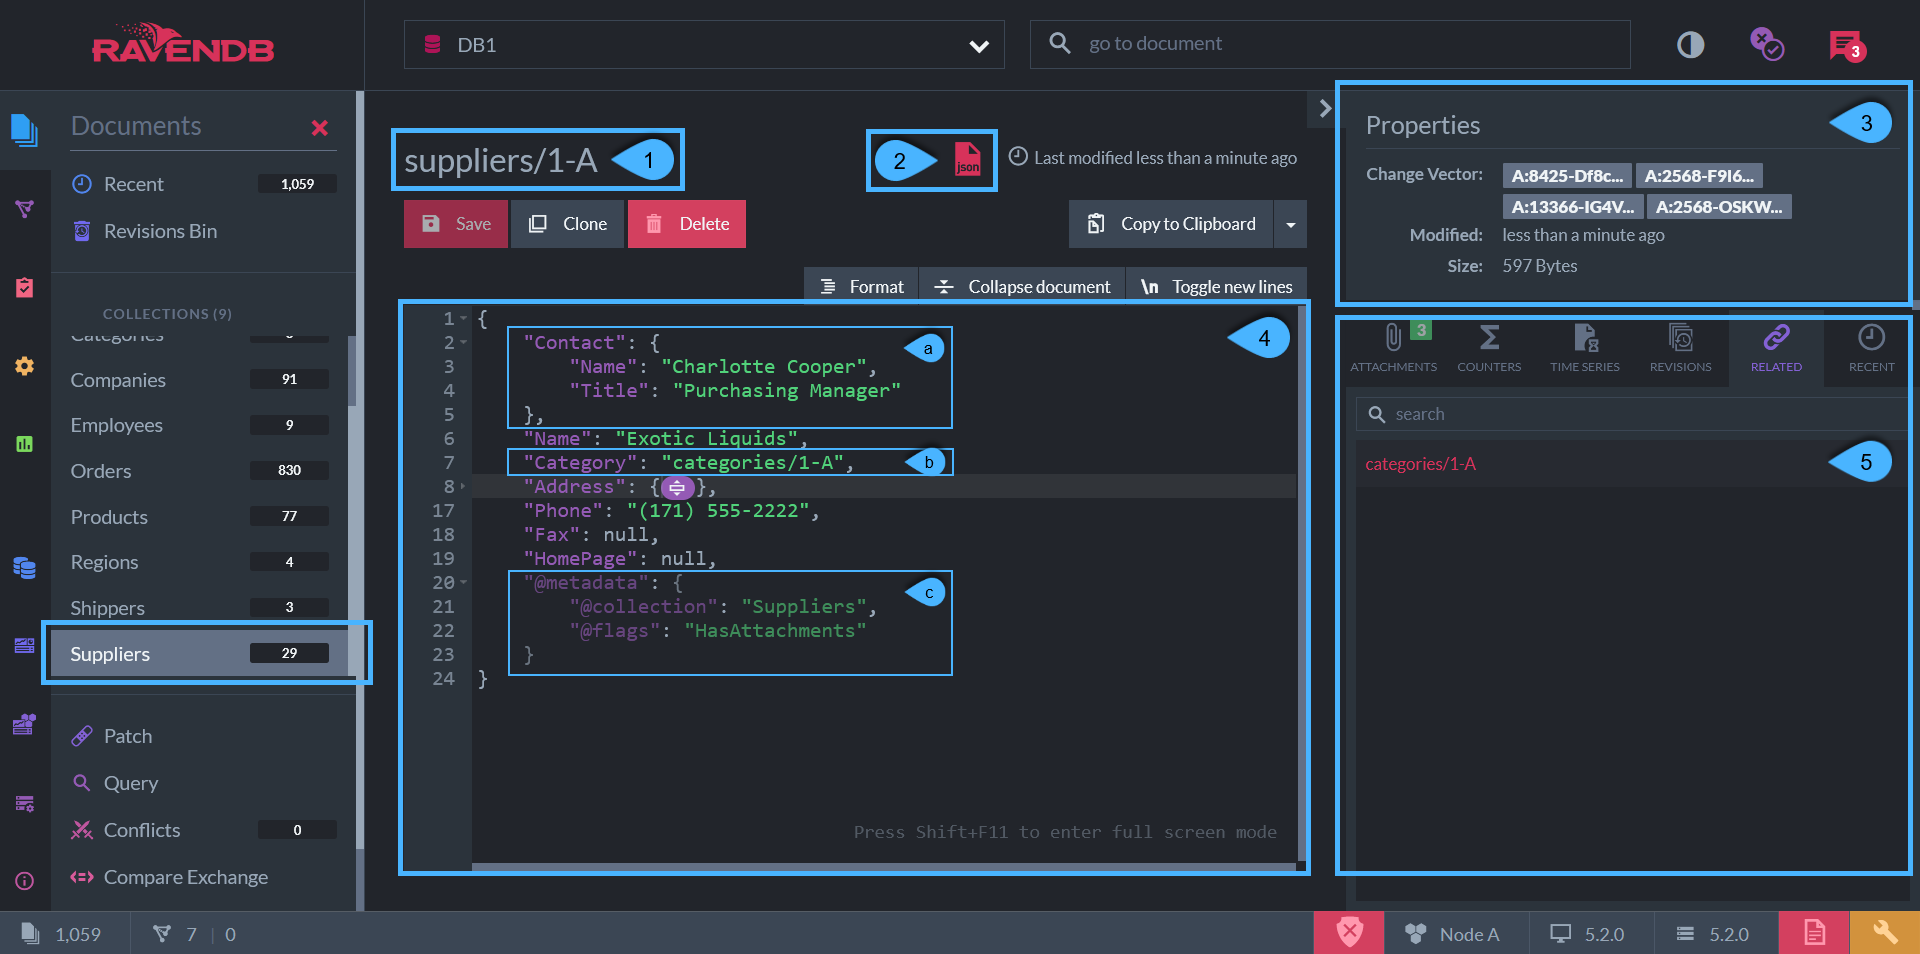Click the red document icon in footer
Image resolution: width=1920 pixels, height=954 pixels.
[x=1814, y=933]
